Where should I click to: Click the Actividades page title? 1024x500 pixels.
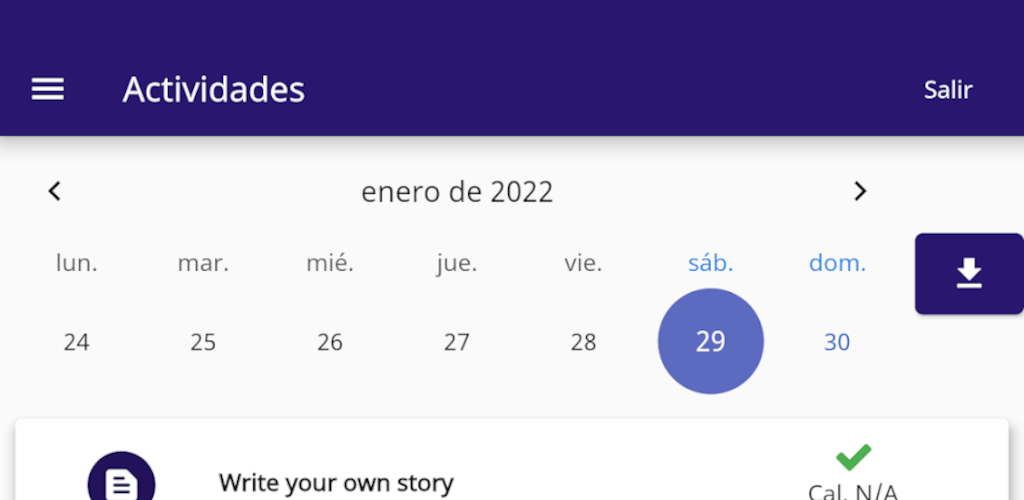pyautogui.click(x=214, y=89)
